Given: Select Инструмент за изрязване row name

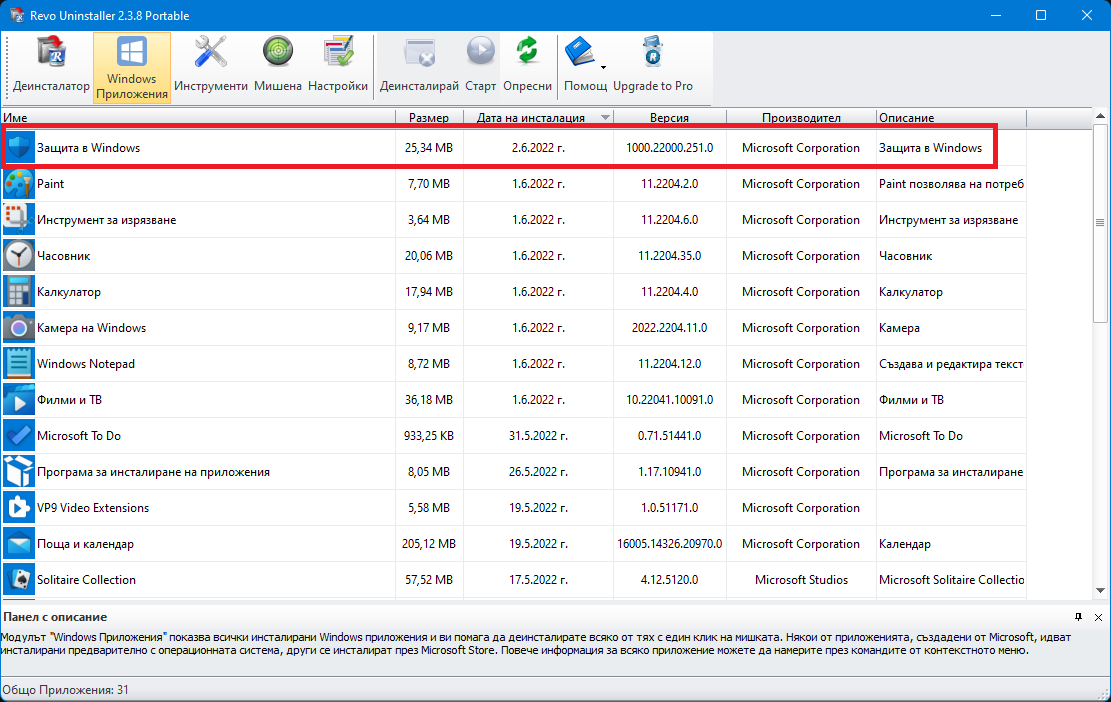Looking at the screenshot, I should coord(106,220).
